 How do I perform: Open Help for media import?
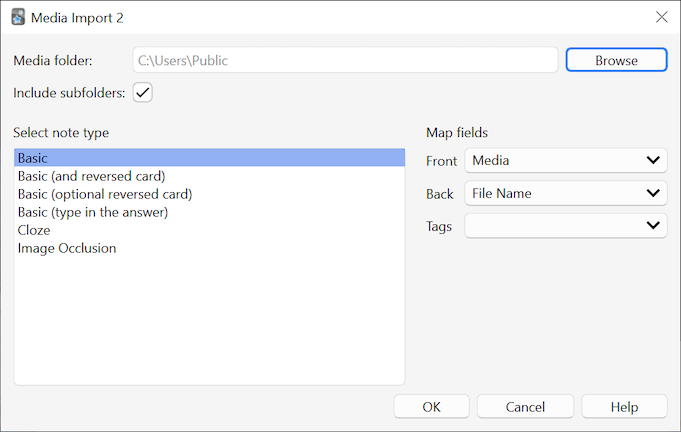point(624,407)
